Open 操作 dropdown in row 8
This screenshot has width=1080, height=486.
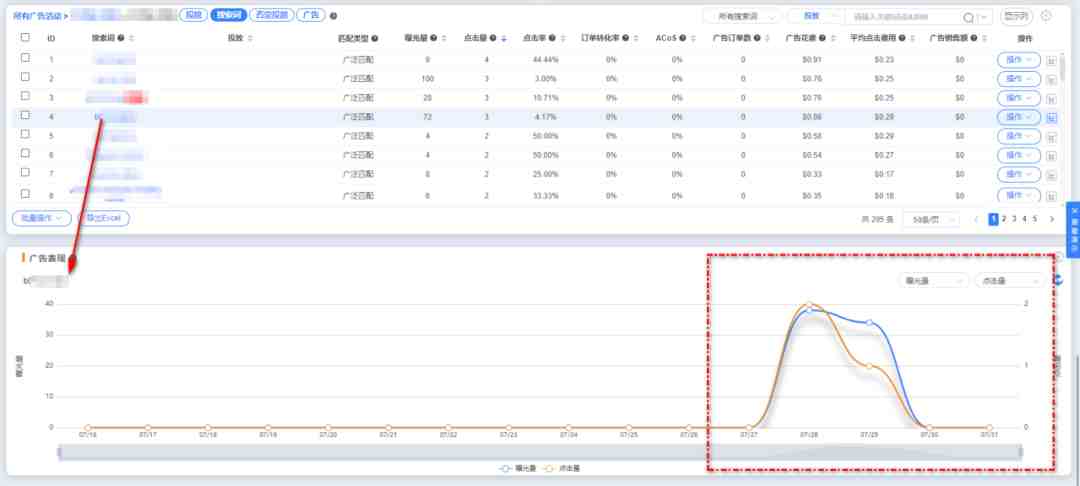(1019, 196)
